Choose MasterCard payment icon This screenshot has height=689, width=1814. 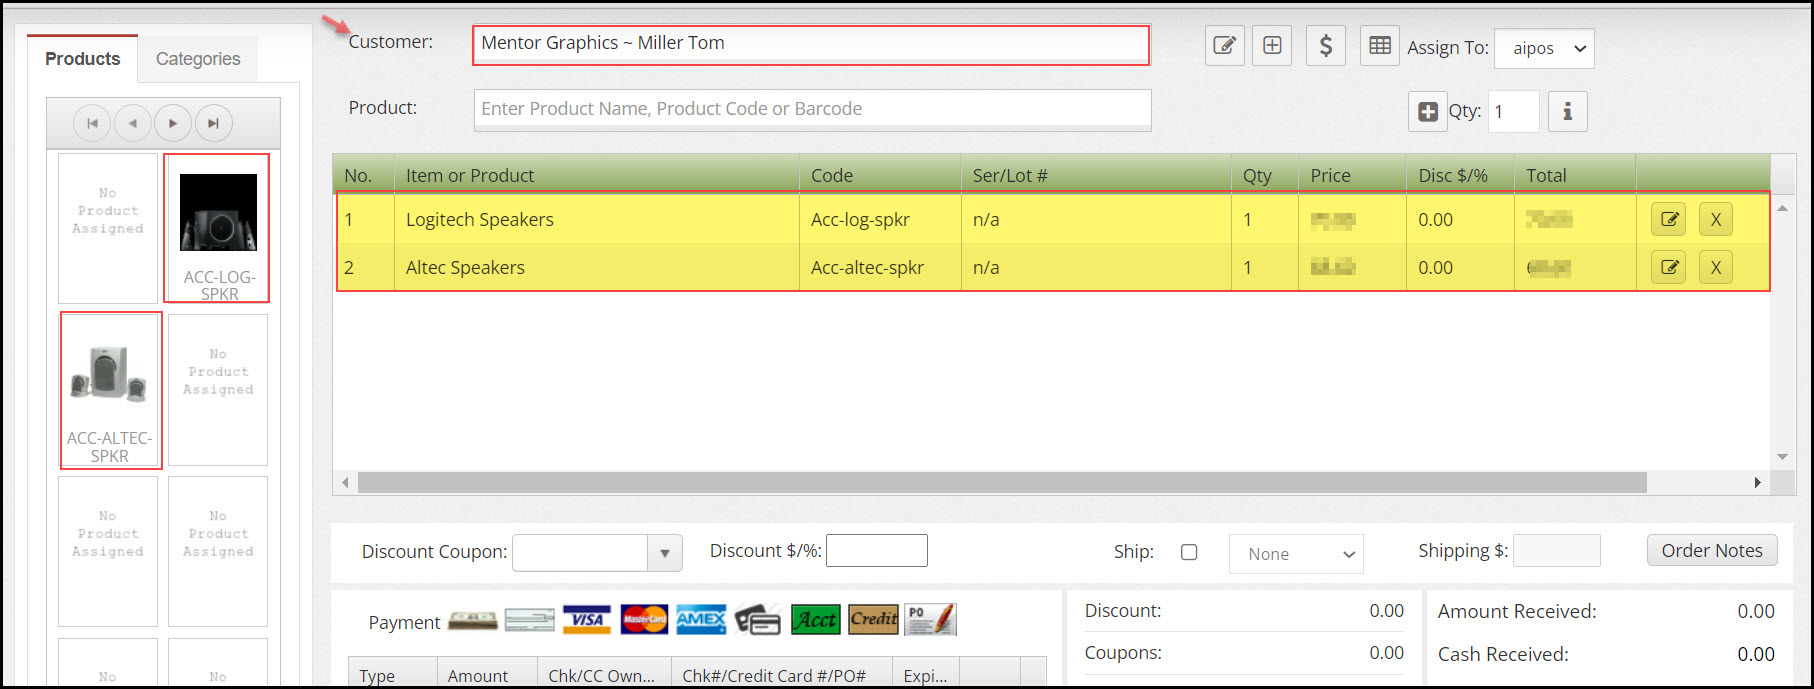click(x=644, y=620)
